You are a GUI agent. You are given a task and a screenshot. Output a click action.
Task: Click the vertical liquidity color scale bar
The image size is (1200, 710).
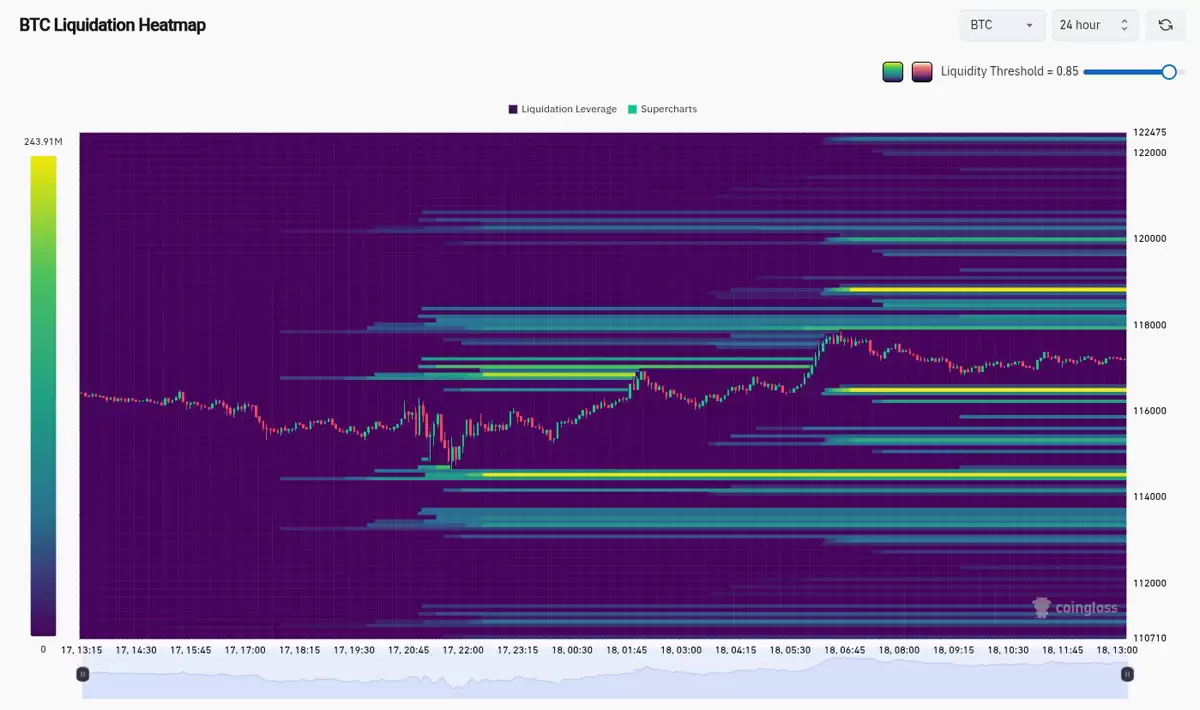point(42,390)
